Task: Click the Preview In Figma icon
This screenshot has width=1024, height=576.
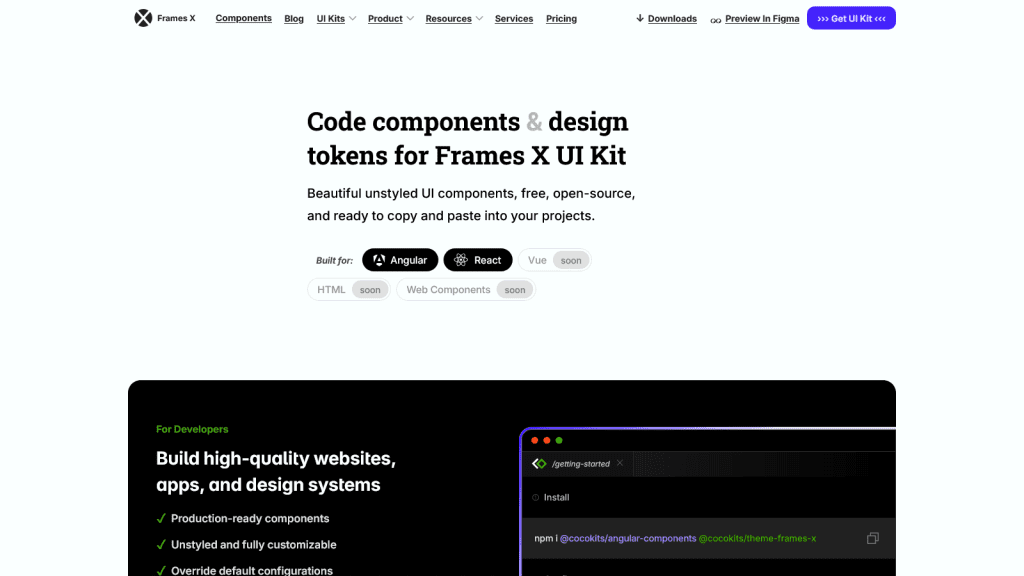Action: 714,18
